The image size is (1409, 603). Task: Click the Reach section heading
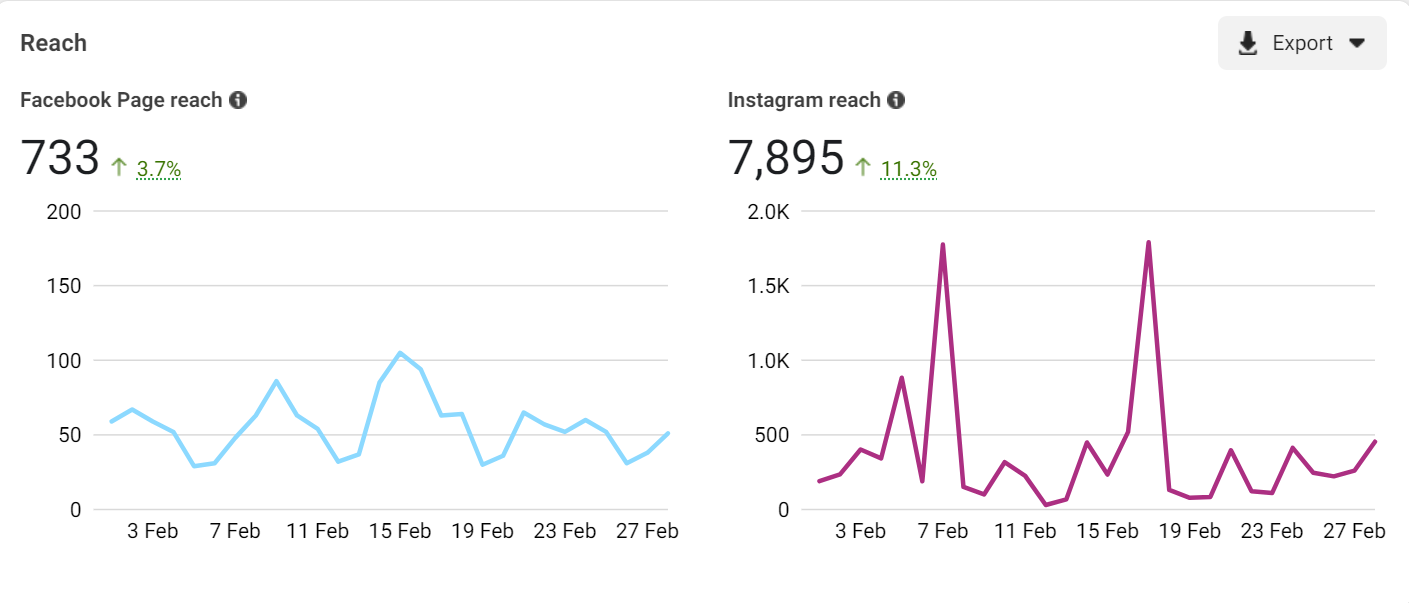(53, 43)
